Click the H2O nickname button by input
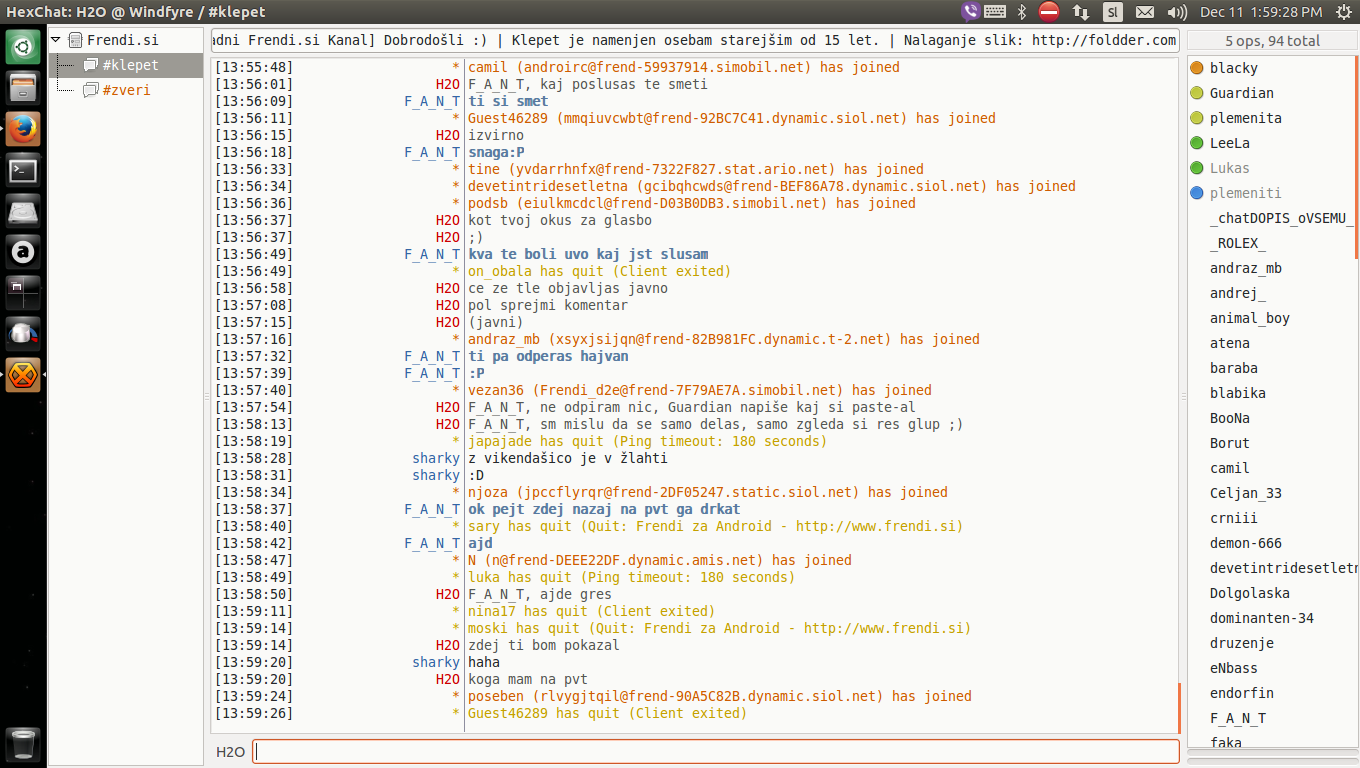Image resolution: width=1360 pixels, height=768 pixels. point(230,751)
